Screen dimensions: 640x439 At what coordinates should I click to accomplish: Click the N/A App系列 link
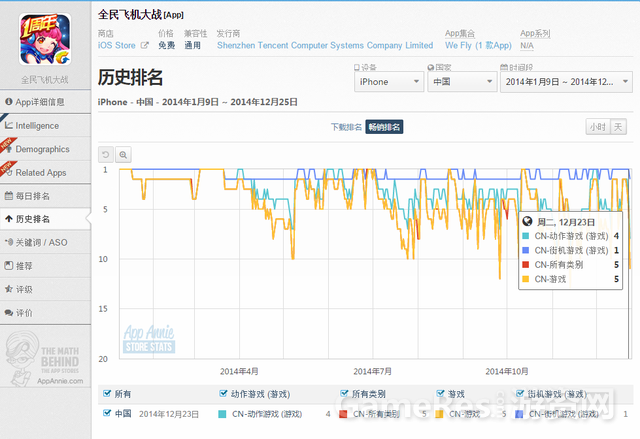[x=527, y=45]
